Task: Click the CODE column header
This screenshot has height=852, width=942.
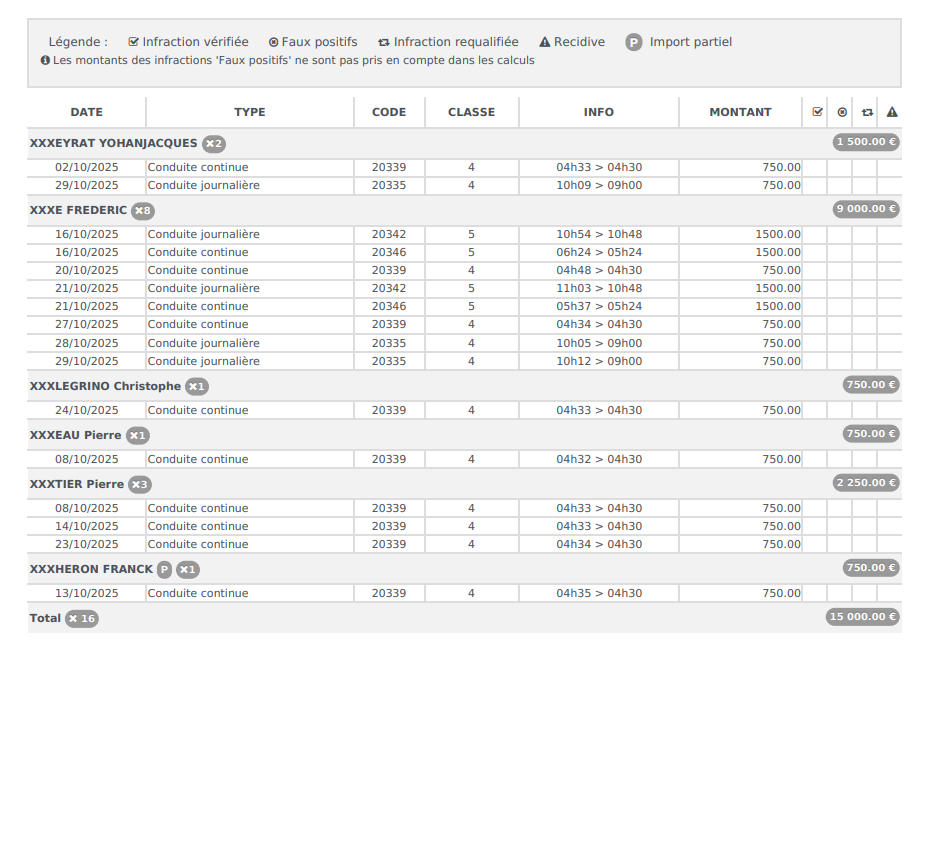Action: click(x=389, y=112)
